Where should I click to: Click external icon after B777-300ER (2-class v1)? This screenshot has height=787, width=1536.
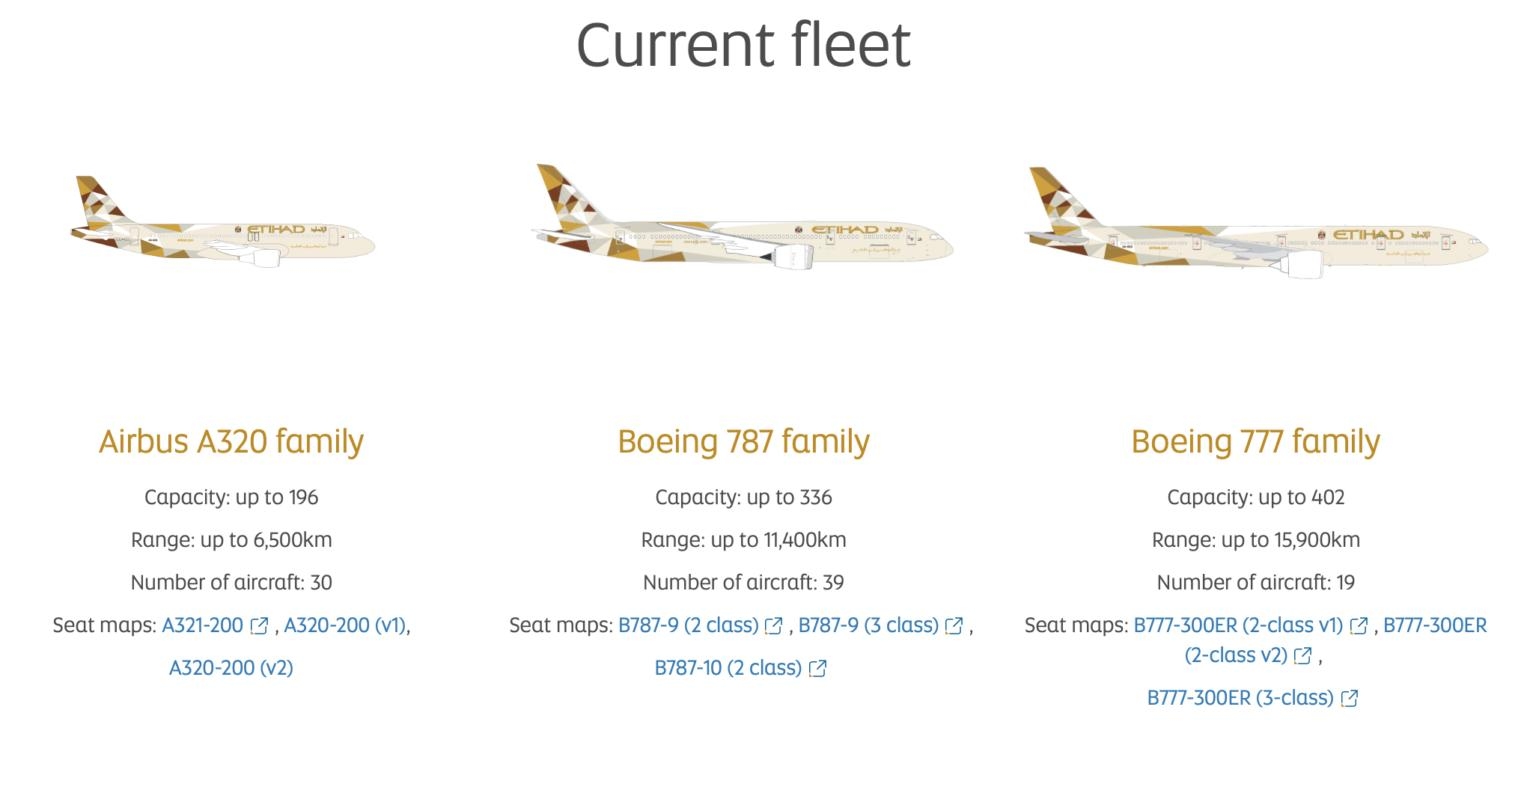pyautogui.click(x=1358, y=626)
